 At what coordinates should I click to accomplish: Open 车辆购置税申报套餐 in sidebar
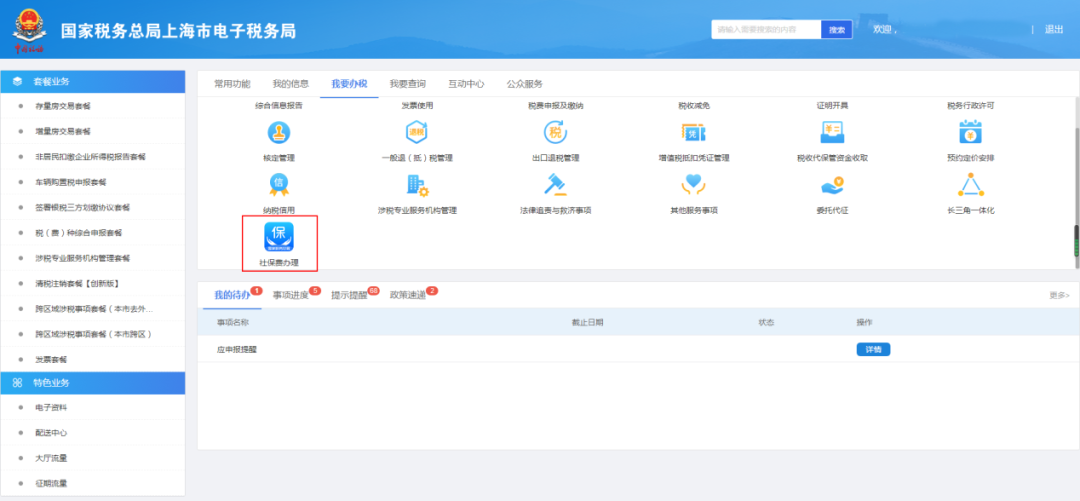click(70, 182)
